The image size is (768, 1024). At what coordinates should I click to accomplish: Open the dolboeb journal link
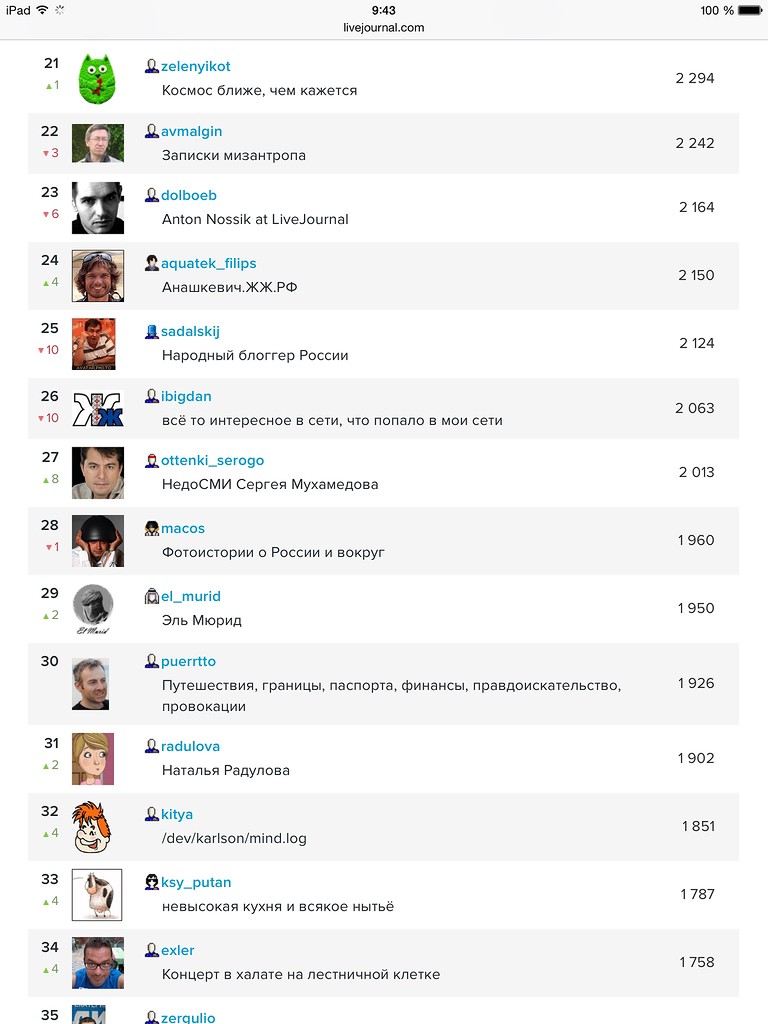[x=189, y=195]
